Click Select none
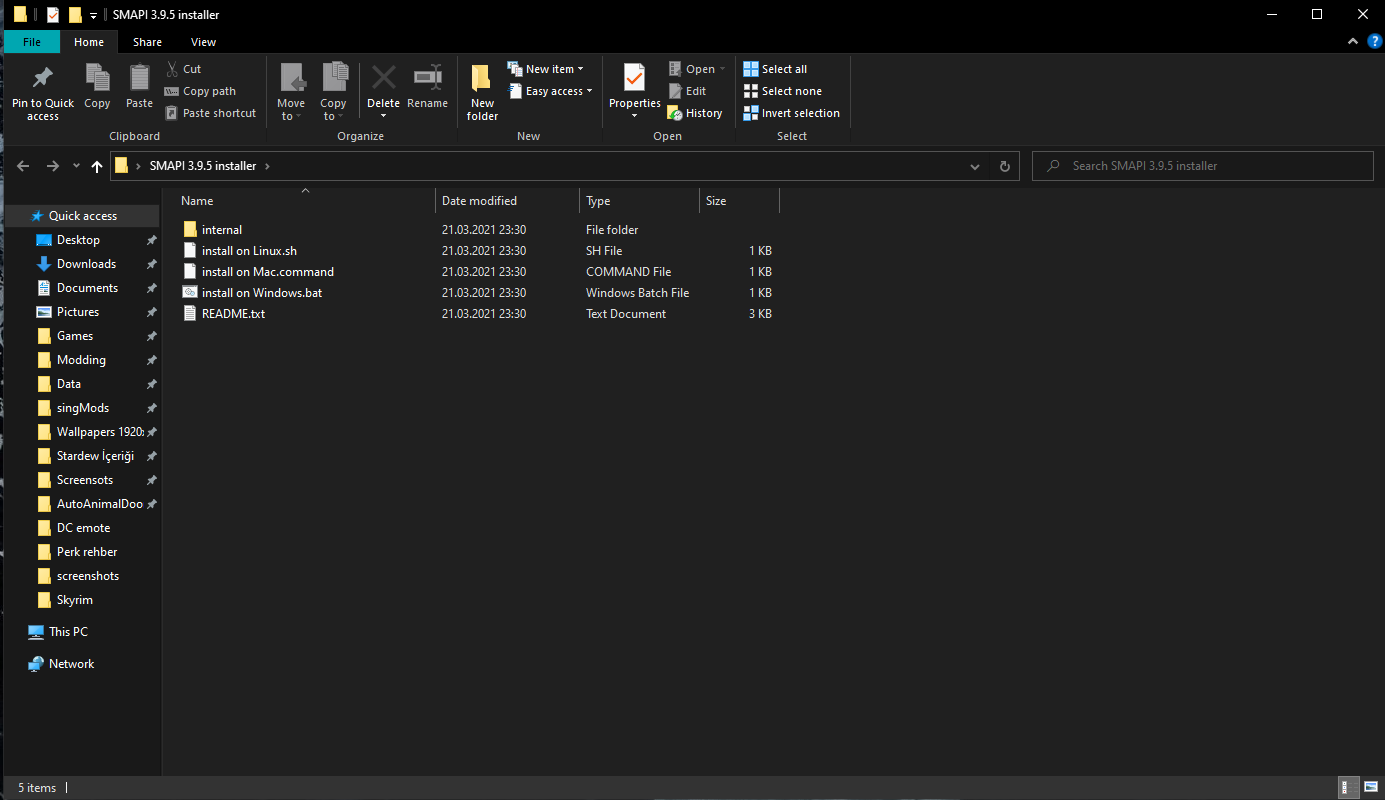 (x=782, y=91)
